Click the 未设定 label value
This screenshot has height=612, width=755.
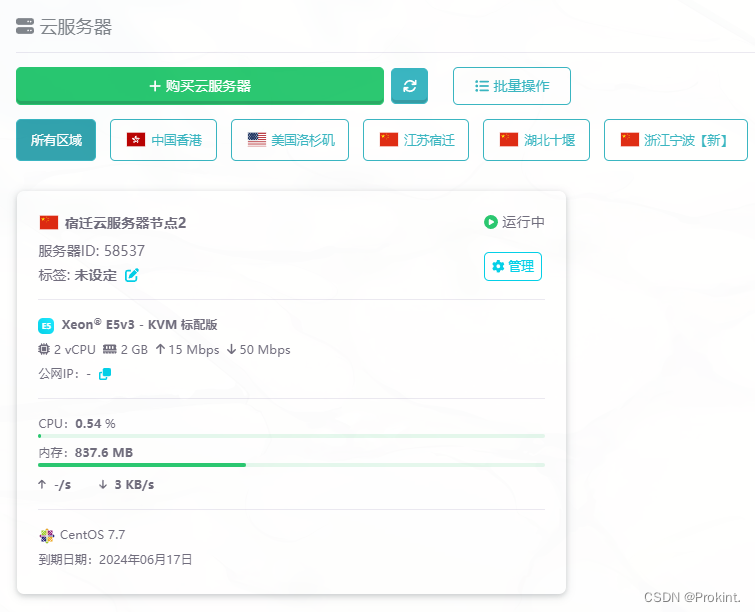(x=95, y=275)
